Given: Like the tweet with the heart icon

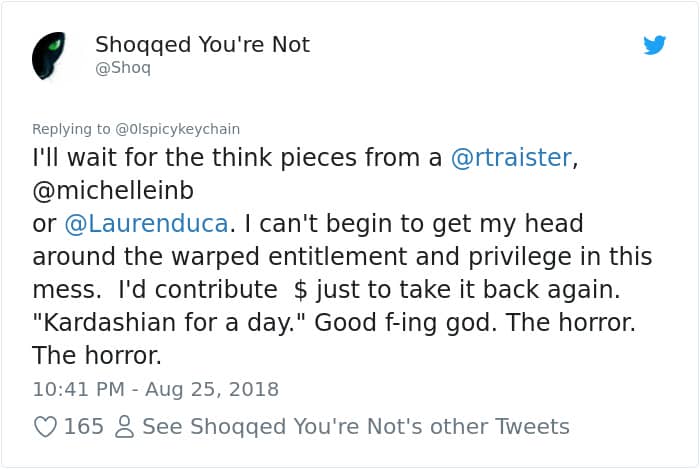Looking at the screenshot, I should pos(45,427).
